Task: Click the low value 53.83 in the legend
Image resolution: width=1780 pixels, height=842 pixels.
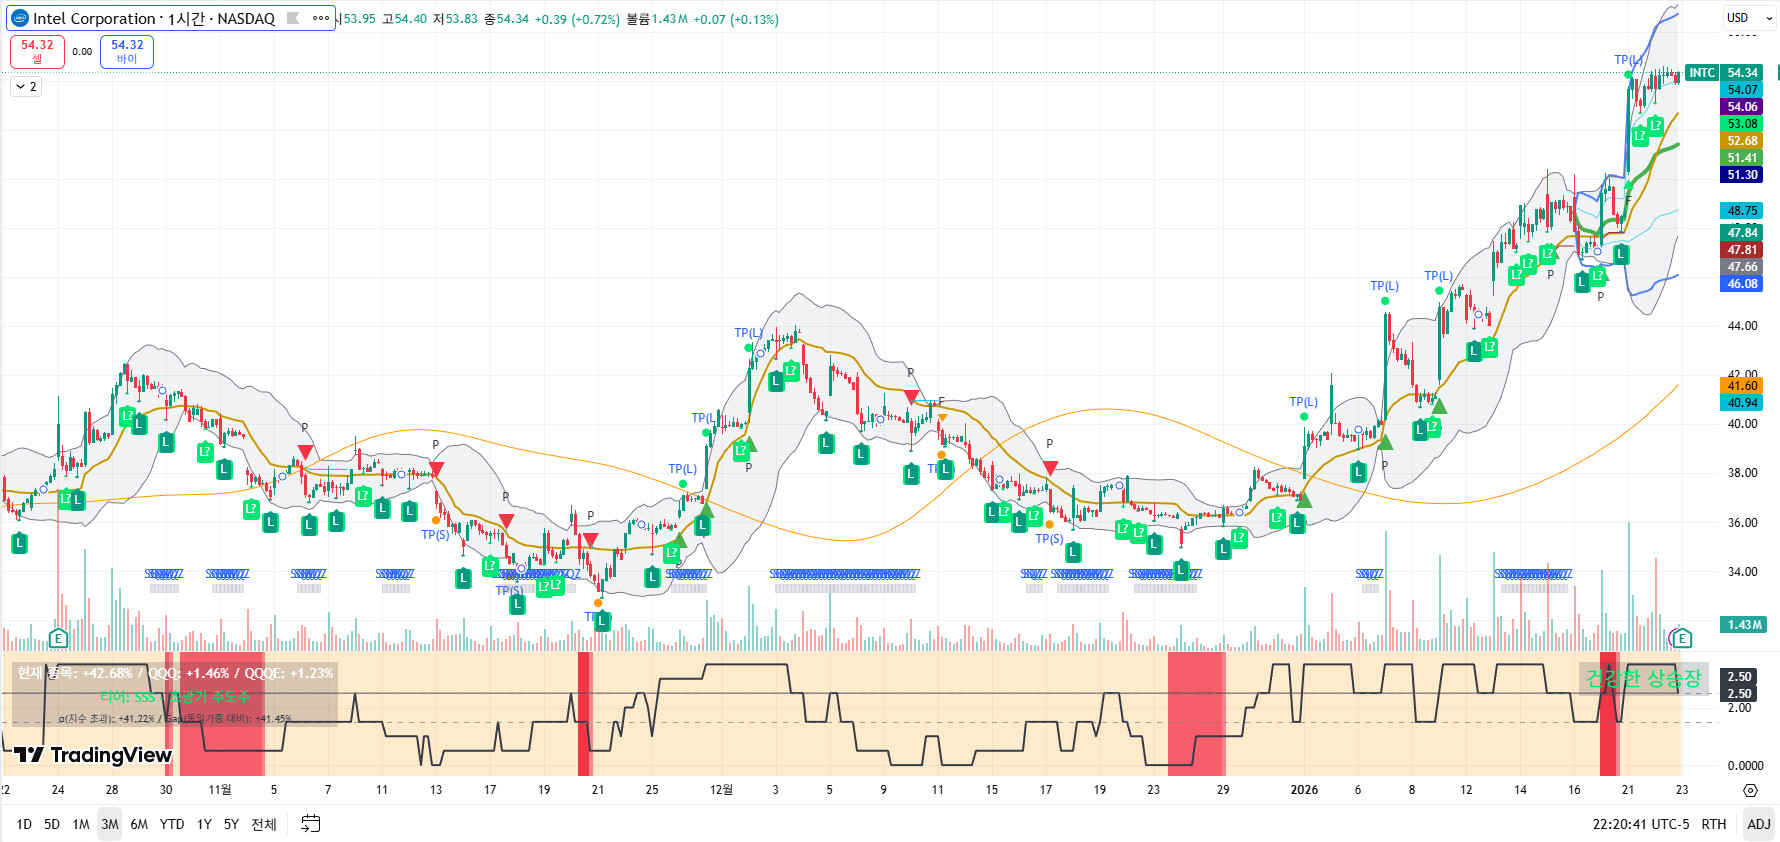Action: pyautogui.click(x=461, y=19)
